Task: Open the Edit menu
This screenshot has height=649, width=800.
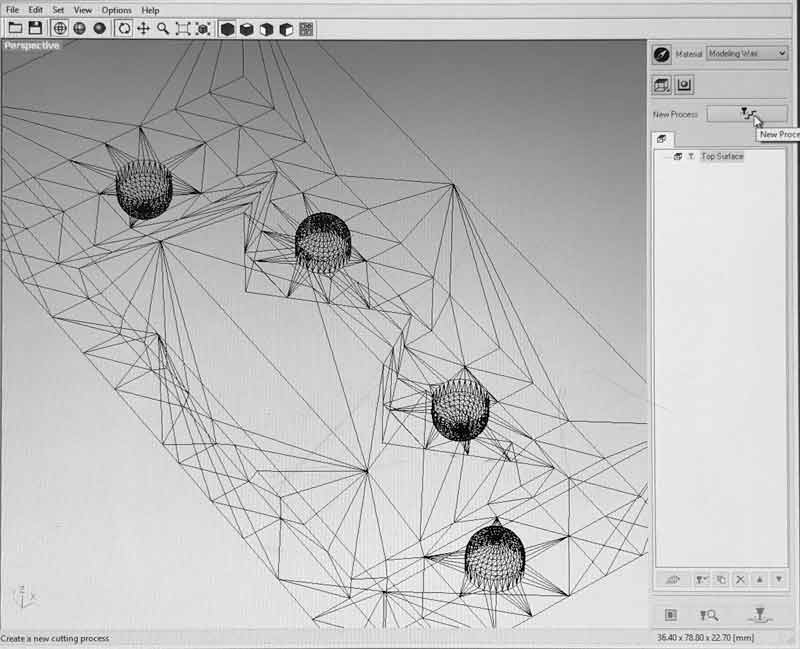Action: click(35, 10)
